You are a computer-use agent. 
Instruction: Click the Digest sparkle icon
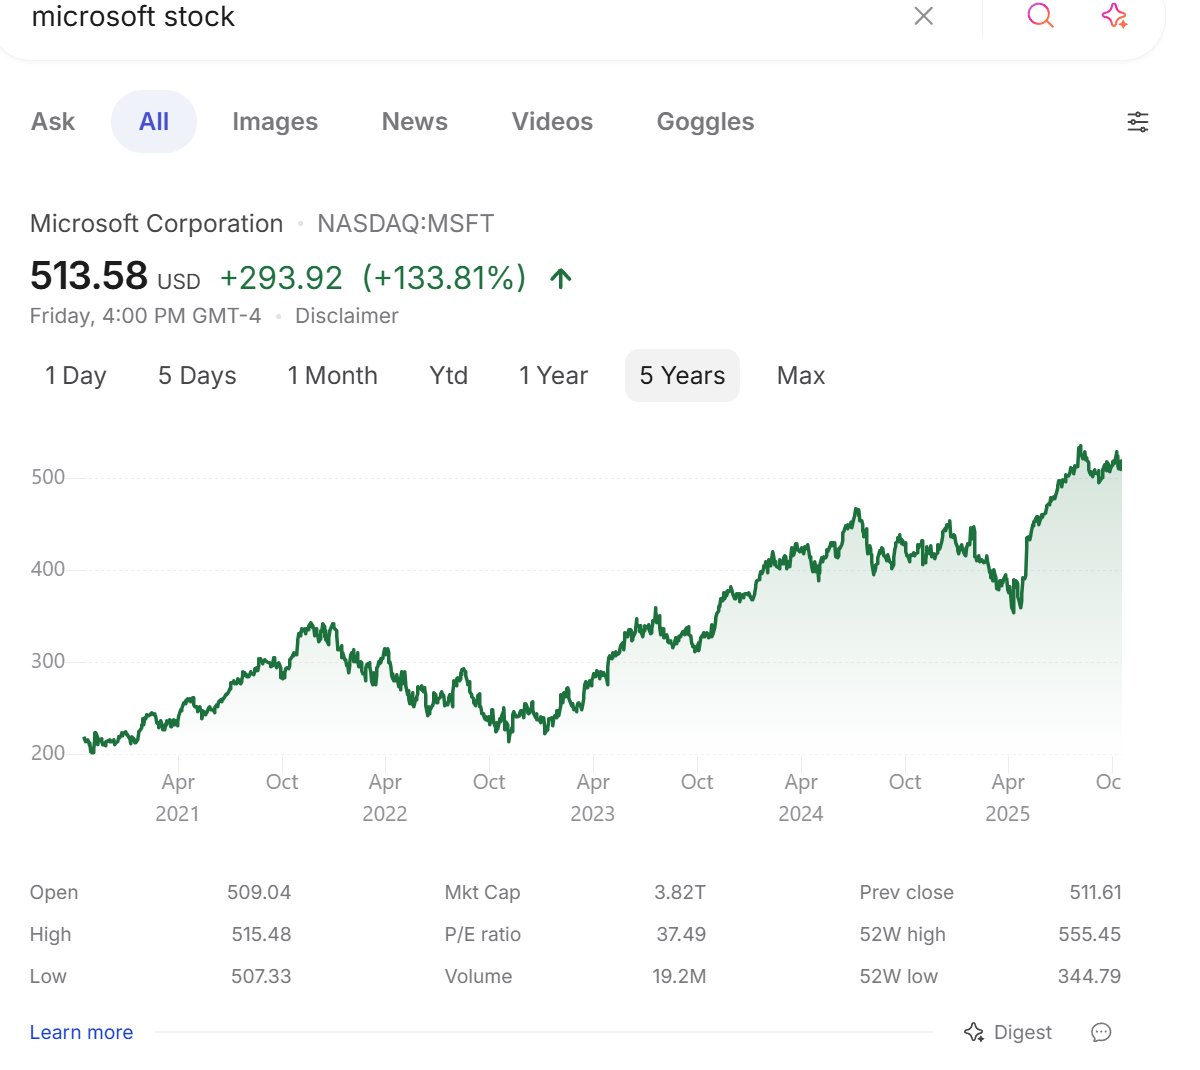pos(974,1032)
